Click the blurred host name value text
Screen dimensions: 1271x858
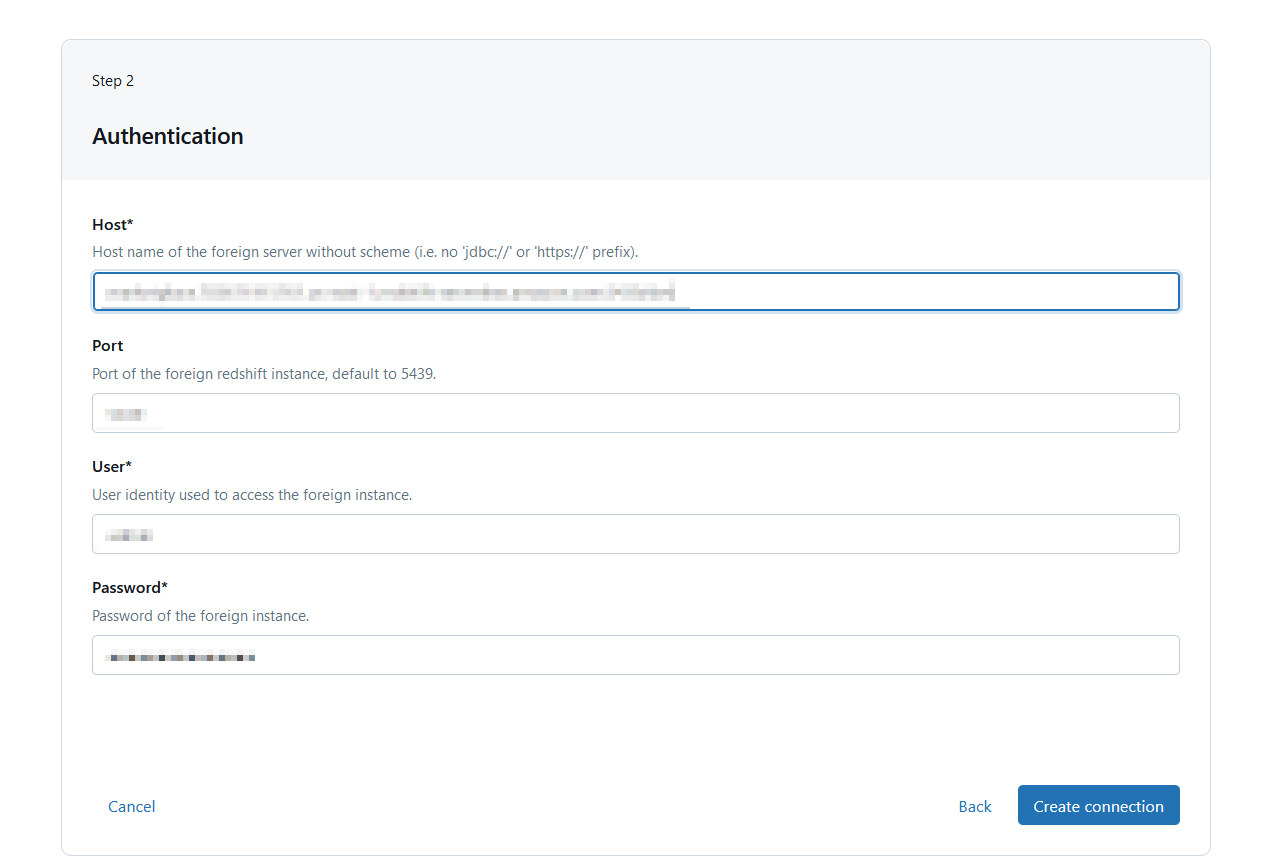coord(390,292)
